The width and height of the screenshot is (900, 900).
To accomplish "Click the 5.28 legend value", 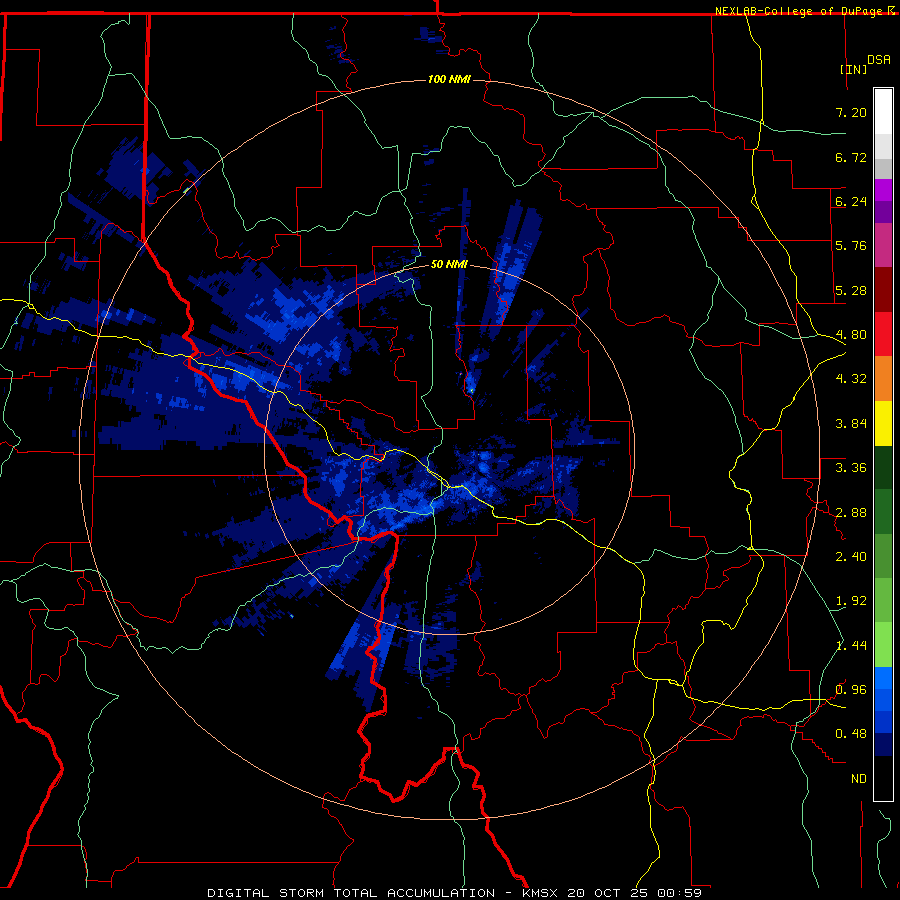I will pyautogui.click(x=851, y=290).
